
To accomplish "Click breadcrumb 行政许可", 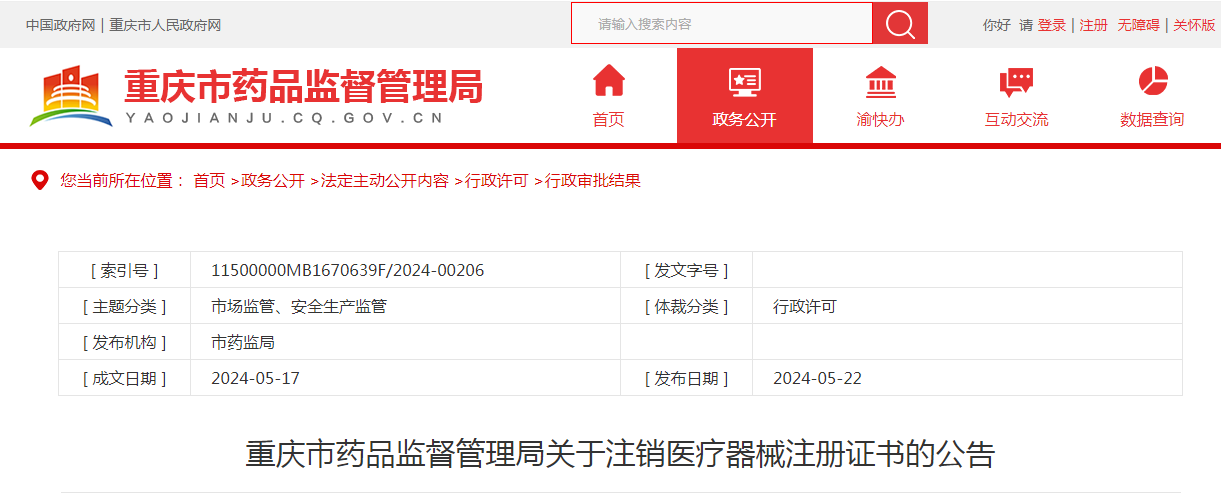I will pos(496,181).
